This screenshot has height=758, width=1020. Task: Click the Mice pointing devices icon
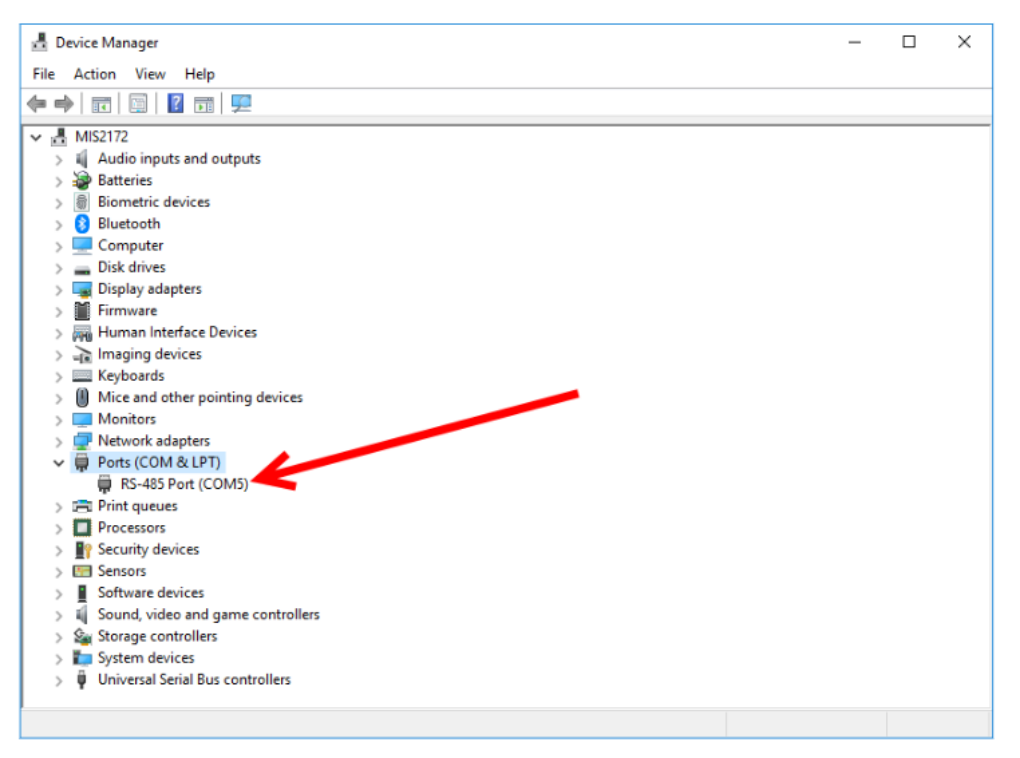point(82,398)
